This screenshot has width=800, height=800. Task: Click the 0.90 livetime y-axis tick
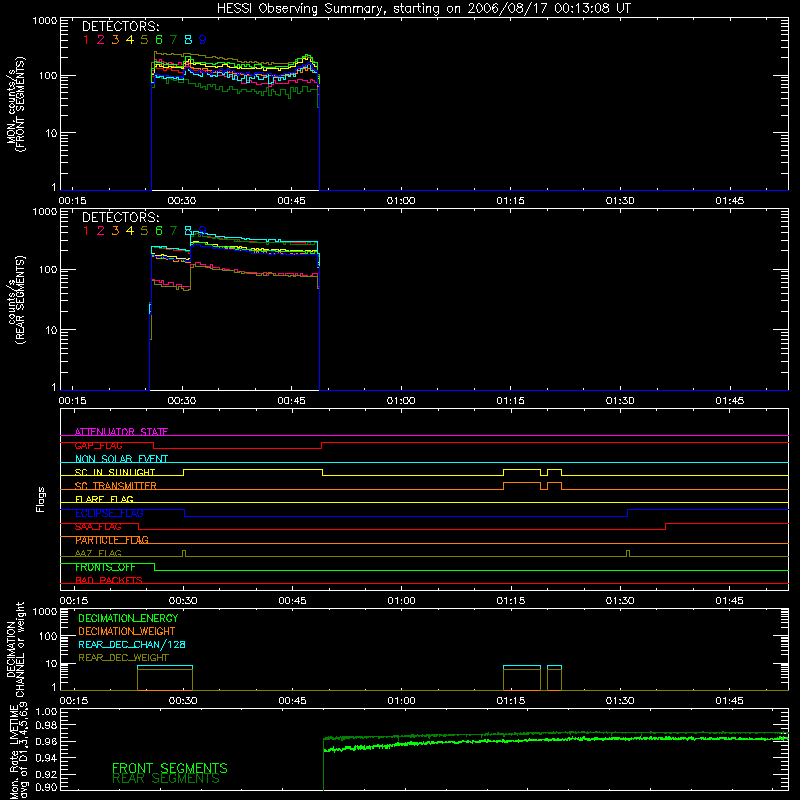tap(46, 787)
